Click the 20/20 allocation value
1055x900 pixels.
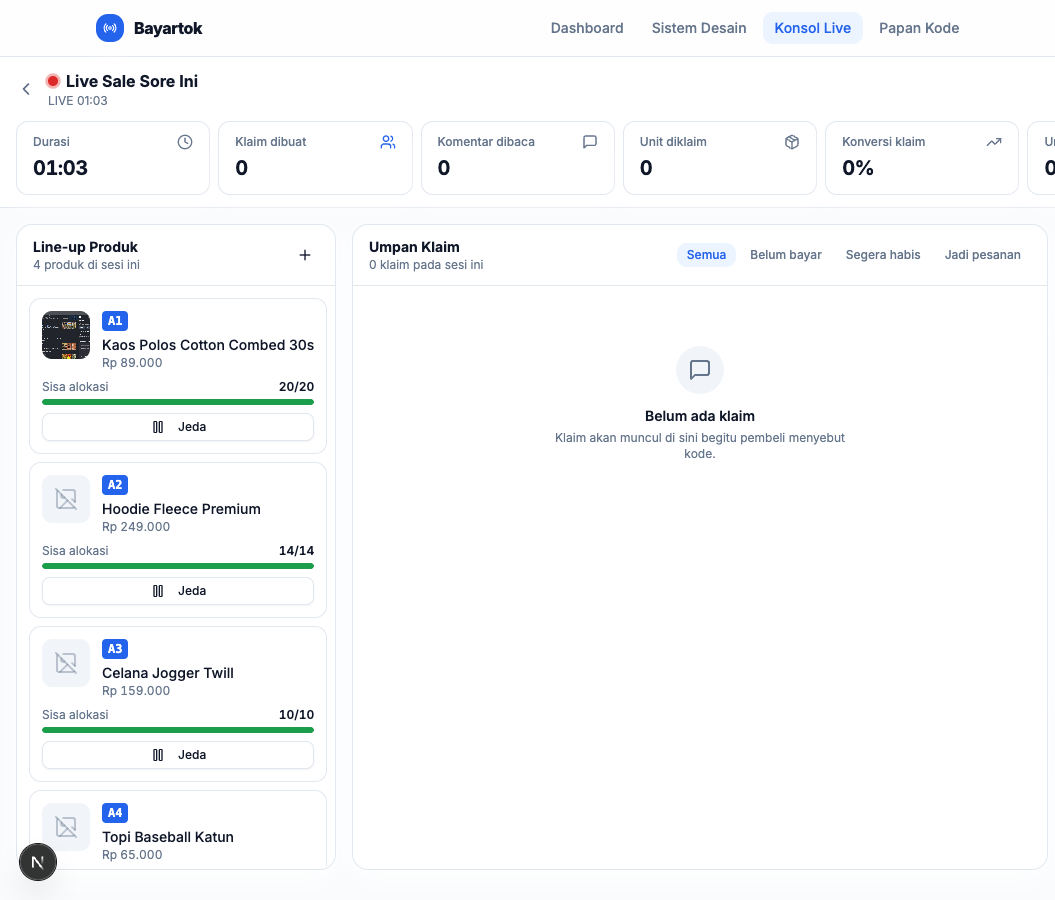[297, 387]
